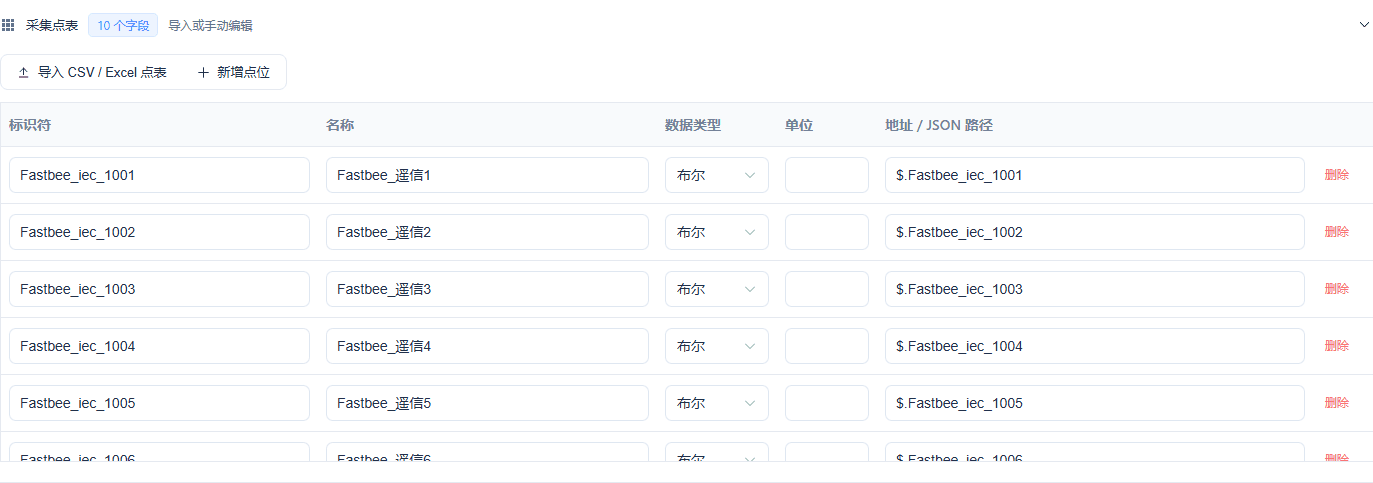The image size is (1373, 483).
Task: Edit JSON path $.Fastbee_iec_1003
Action: click(x=1095, y=289)
